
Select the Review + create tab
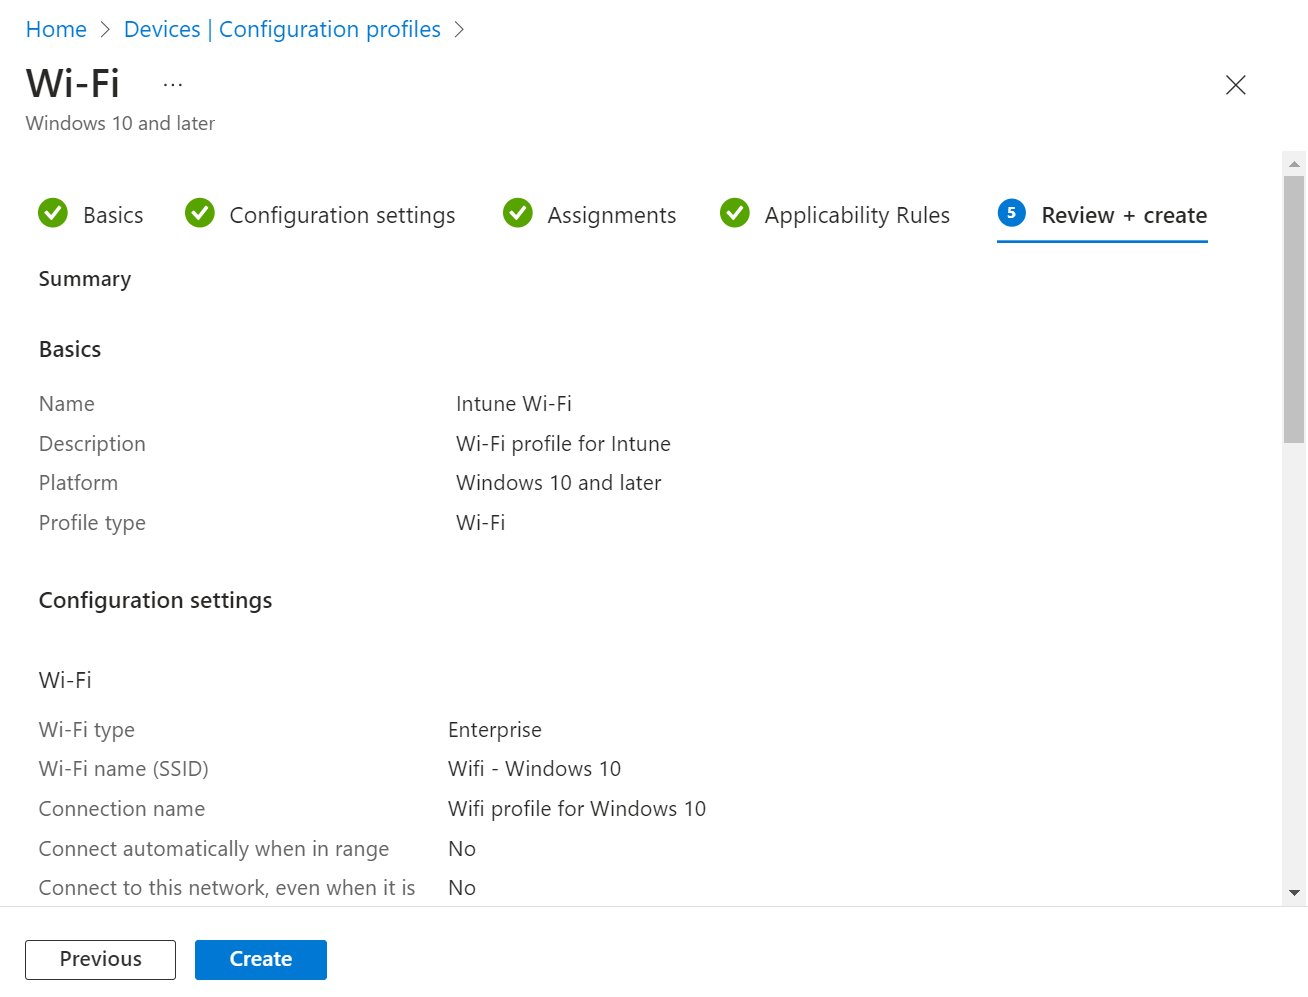tap(1123, 216)
